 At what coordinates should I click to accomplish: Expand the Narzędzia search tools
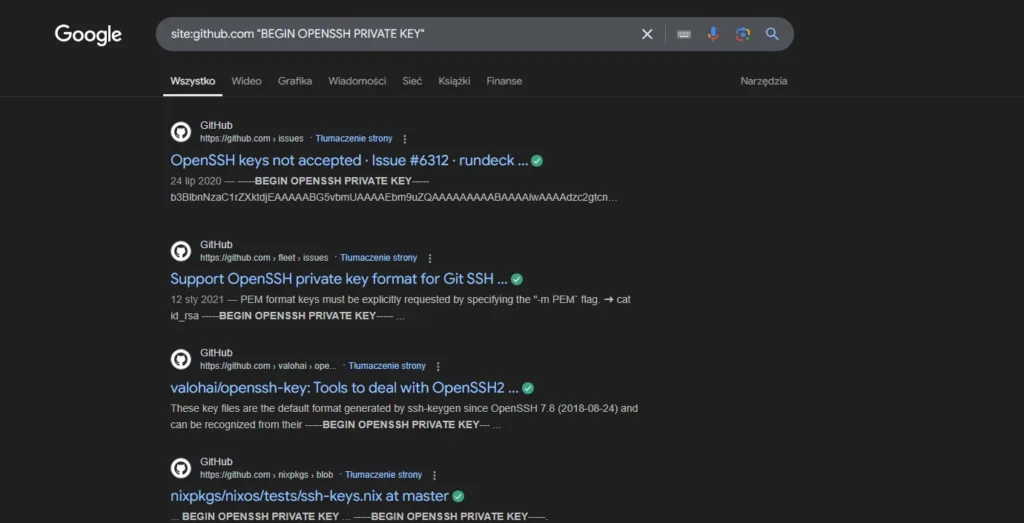[763, 81]
